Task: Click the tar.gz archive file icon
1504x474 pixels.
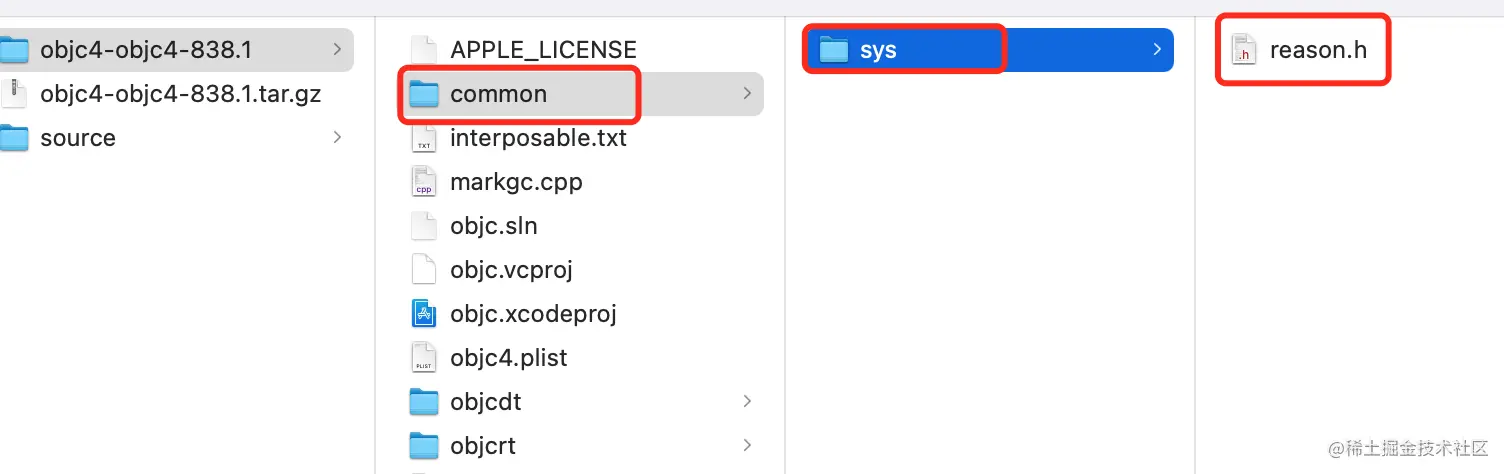Action: (x=14, y=94)
